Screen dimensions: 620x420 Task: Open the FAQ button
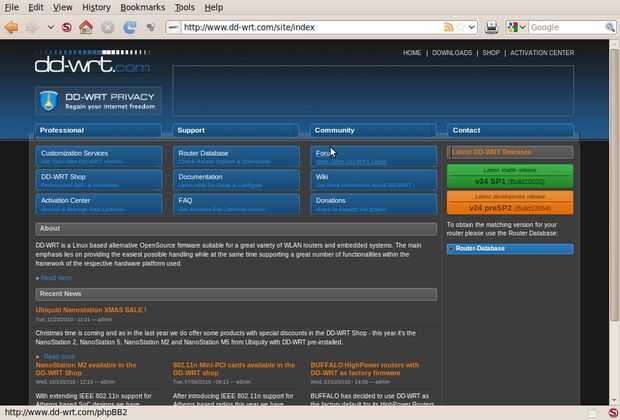tap(236, 204)
